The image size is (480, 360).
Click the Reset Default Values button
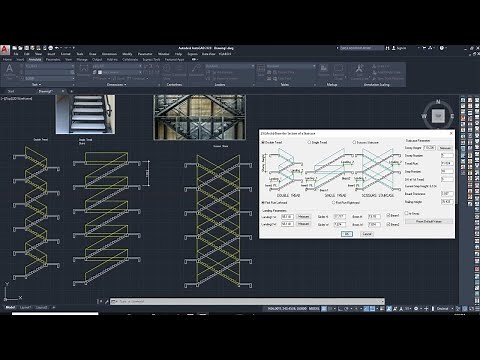429,221
